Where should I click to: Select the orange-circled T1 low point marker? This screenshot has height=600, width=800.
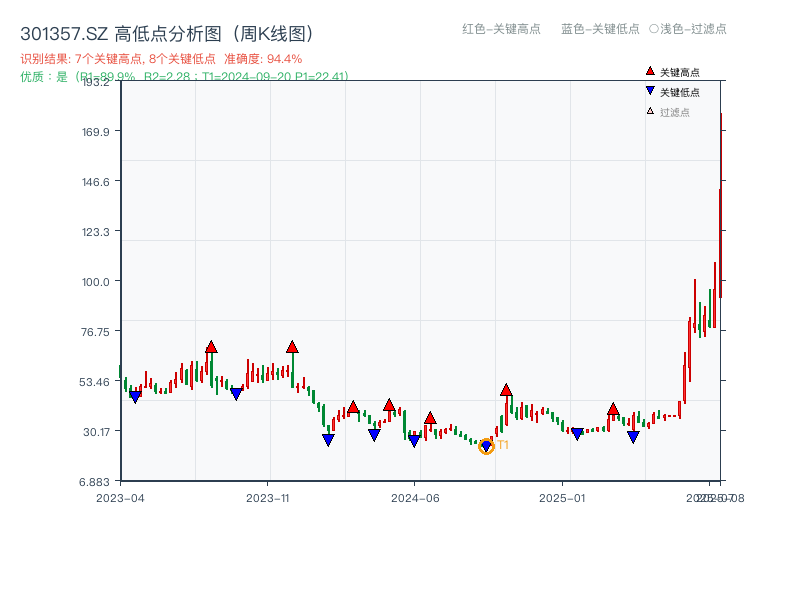pos(486,446)
